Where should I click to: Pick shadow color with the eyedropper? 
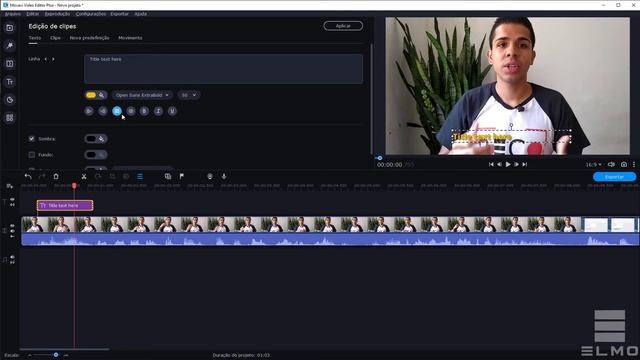[101, 139]
